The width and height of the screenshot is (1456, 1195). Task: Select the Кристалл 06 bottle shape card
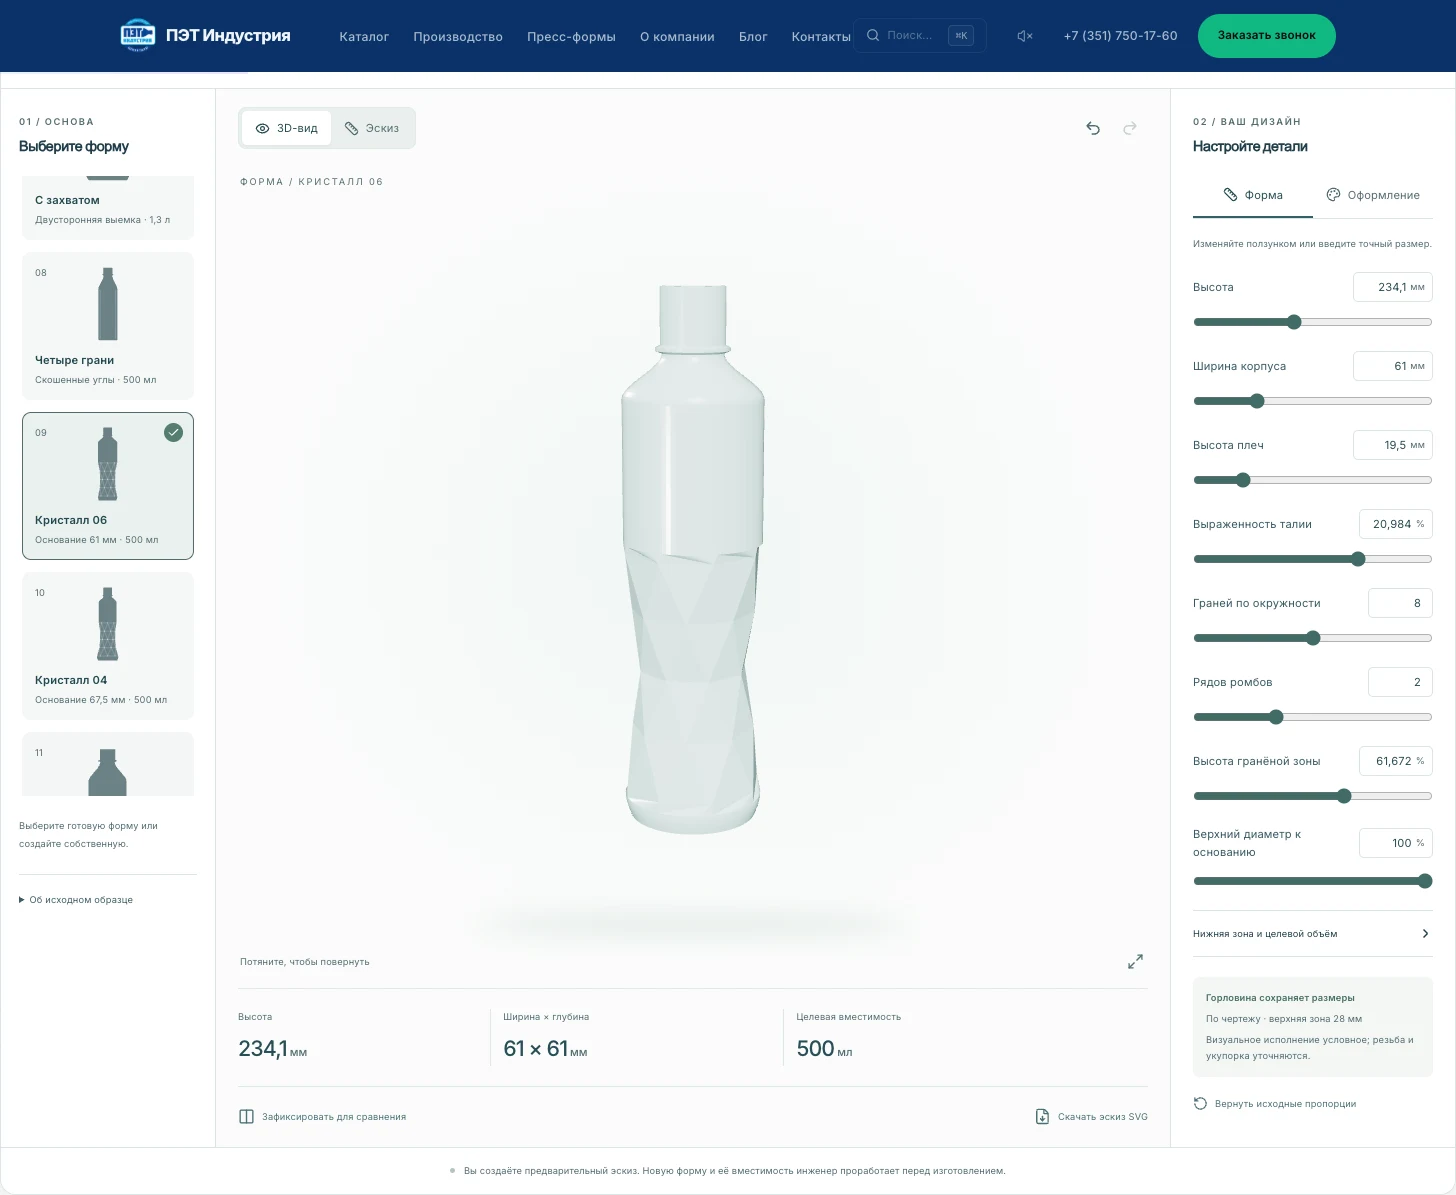(x=108, y=486)
